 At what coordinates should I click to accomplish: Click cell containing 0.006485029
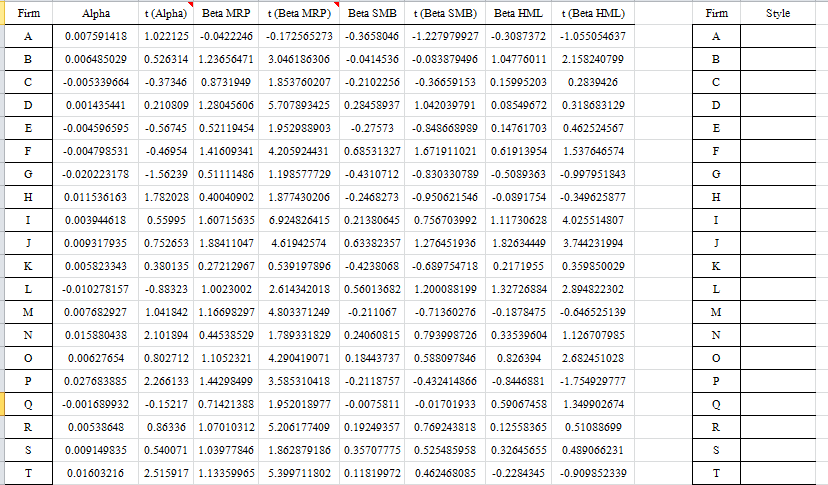pos(96,59)
